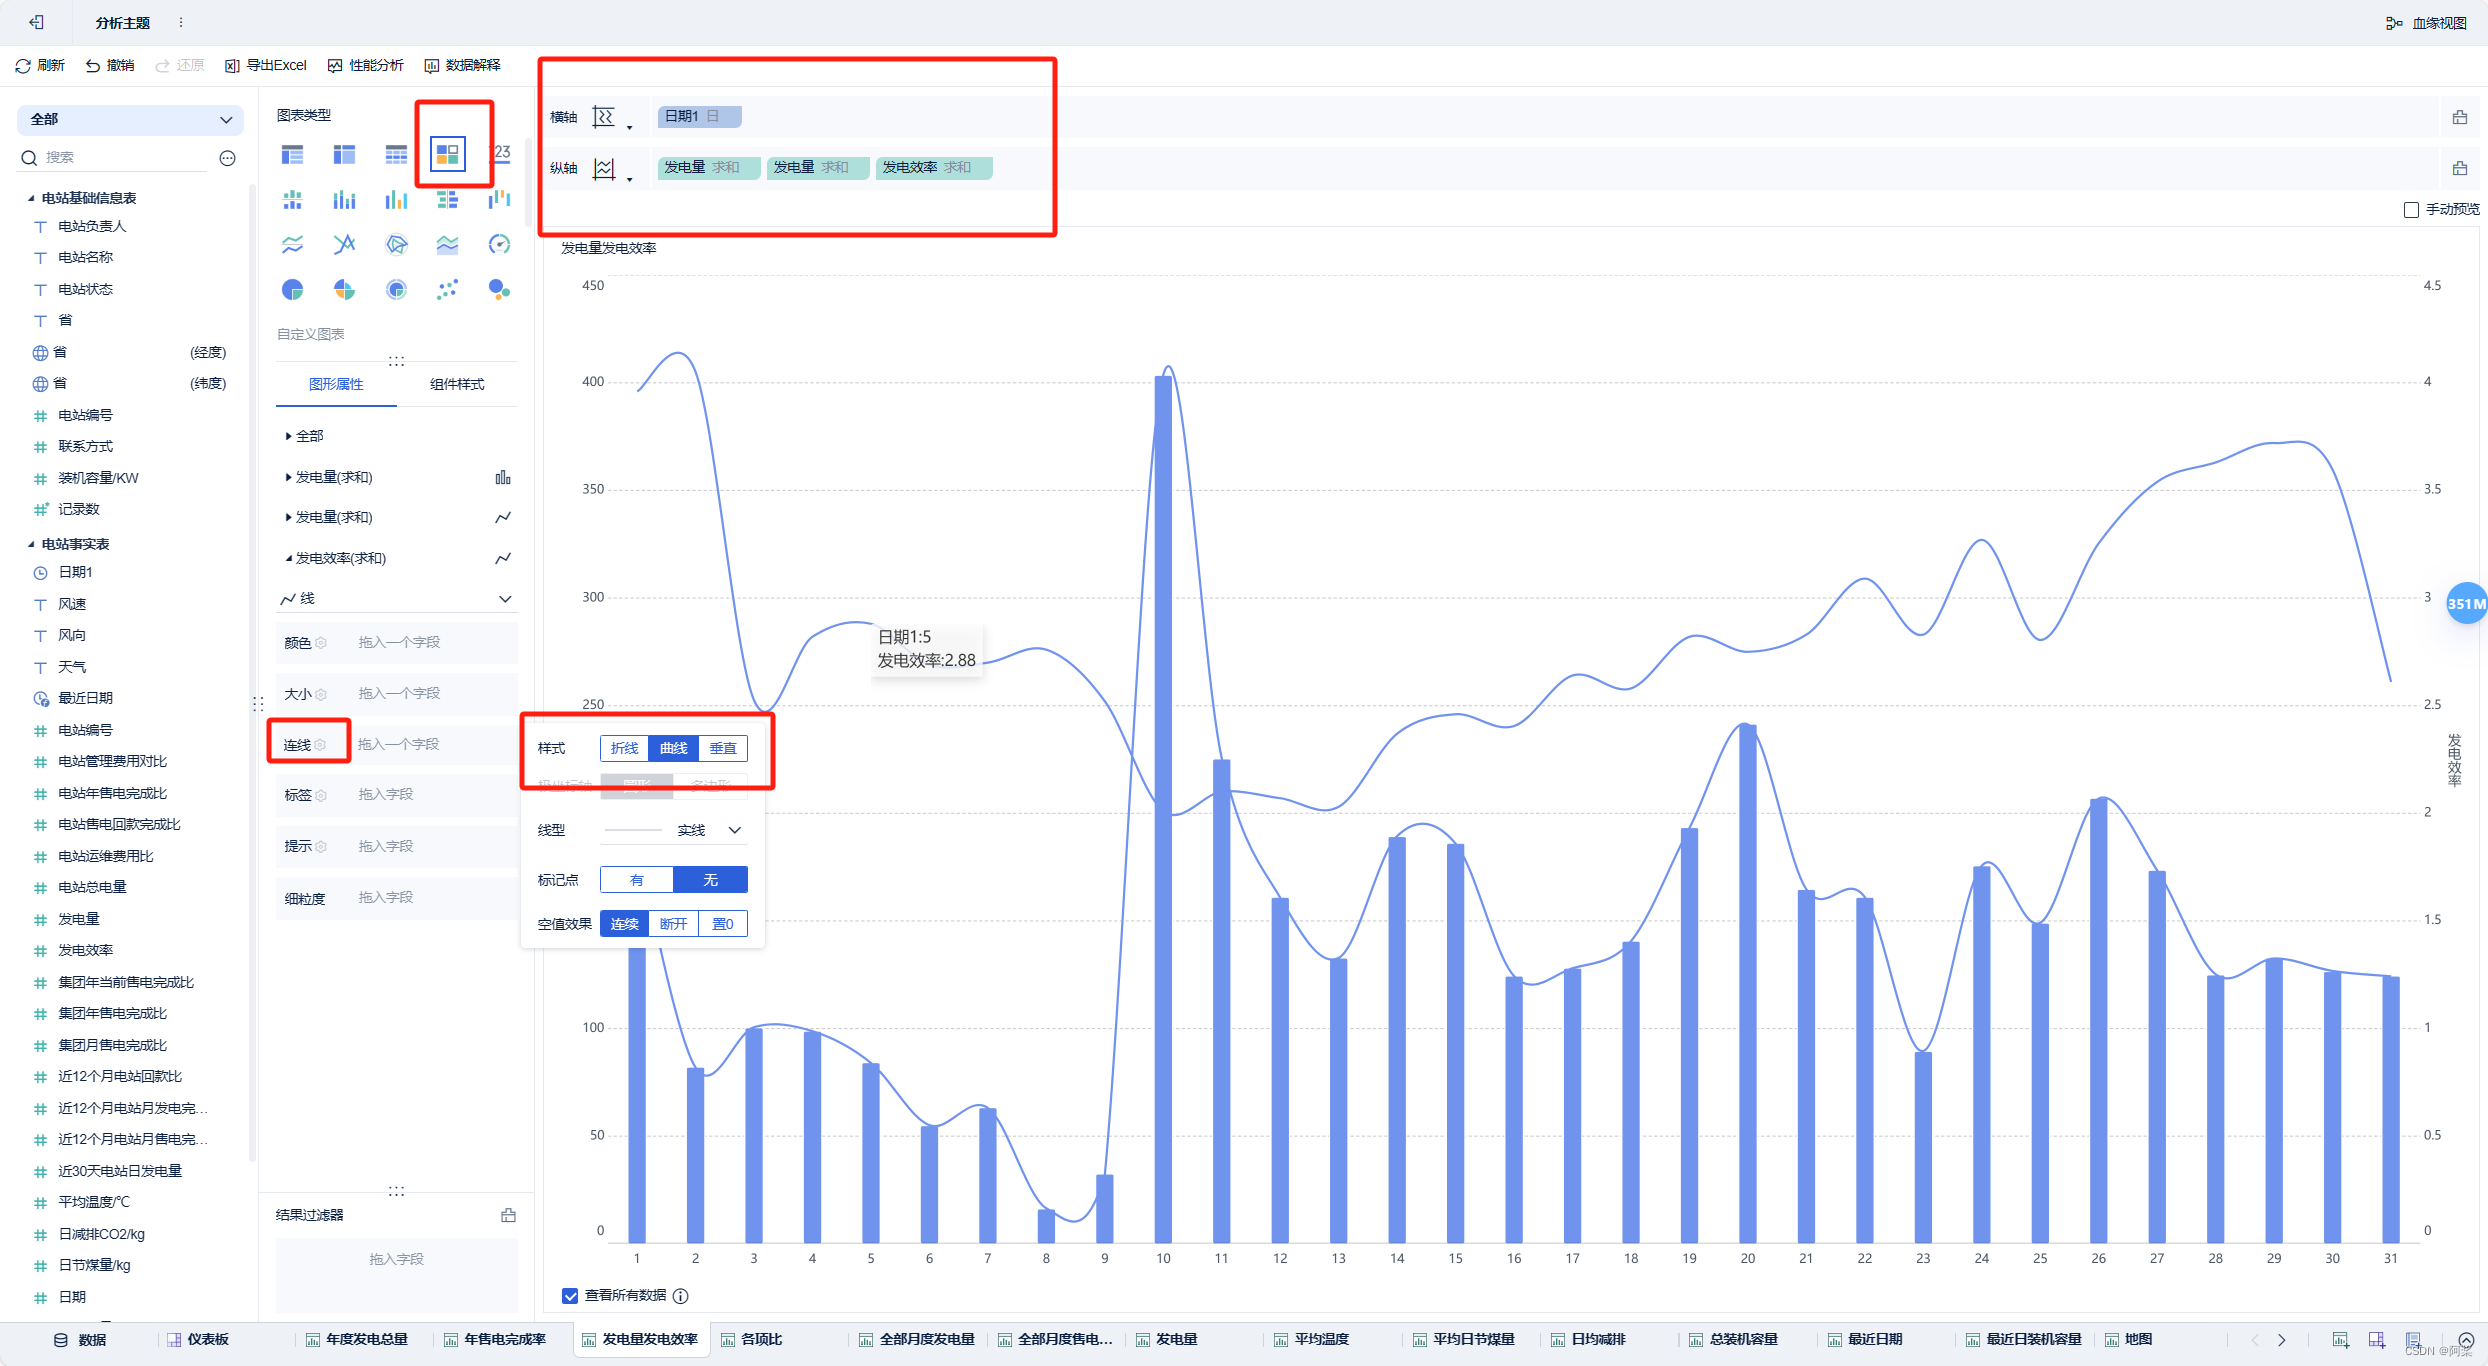Pick the gauge dashboard chart type icon
This screenshot has height=1366, width=2488.
tap(499, 244)
